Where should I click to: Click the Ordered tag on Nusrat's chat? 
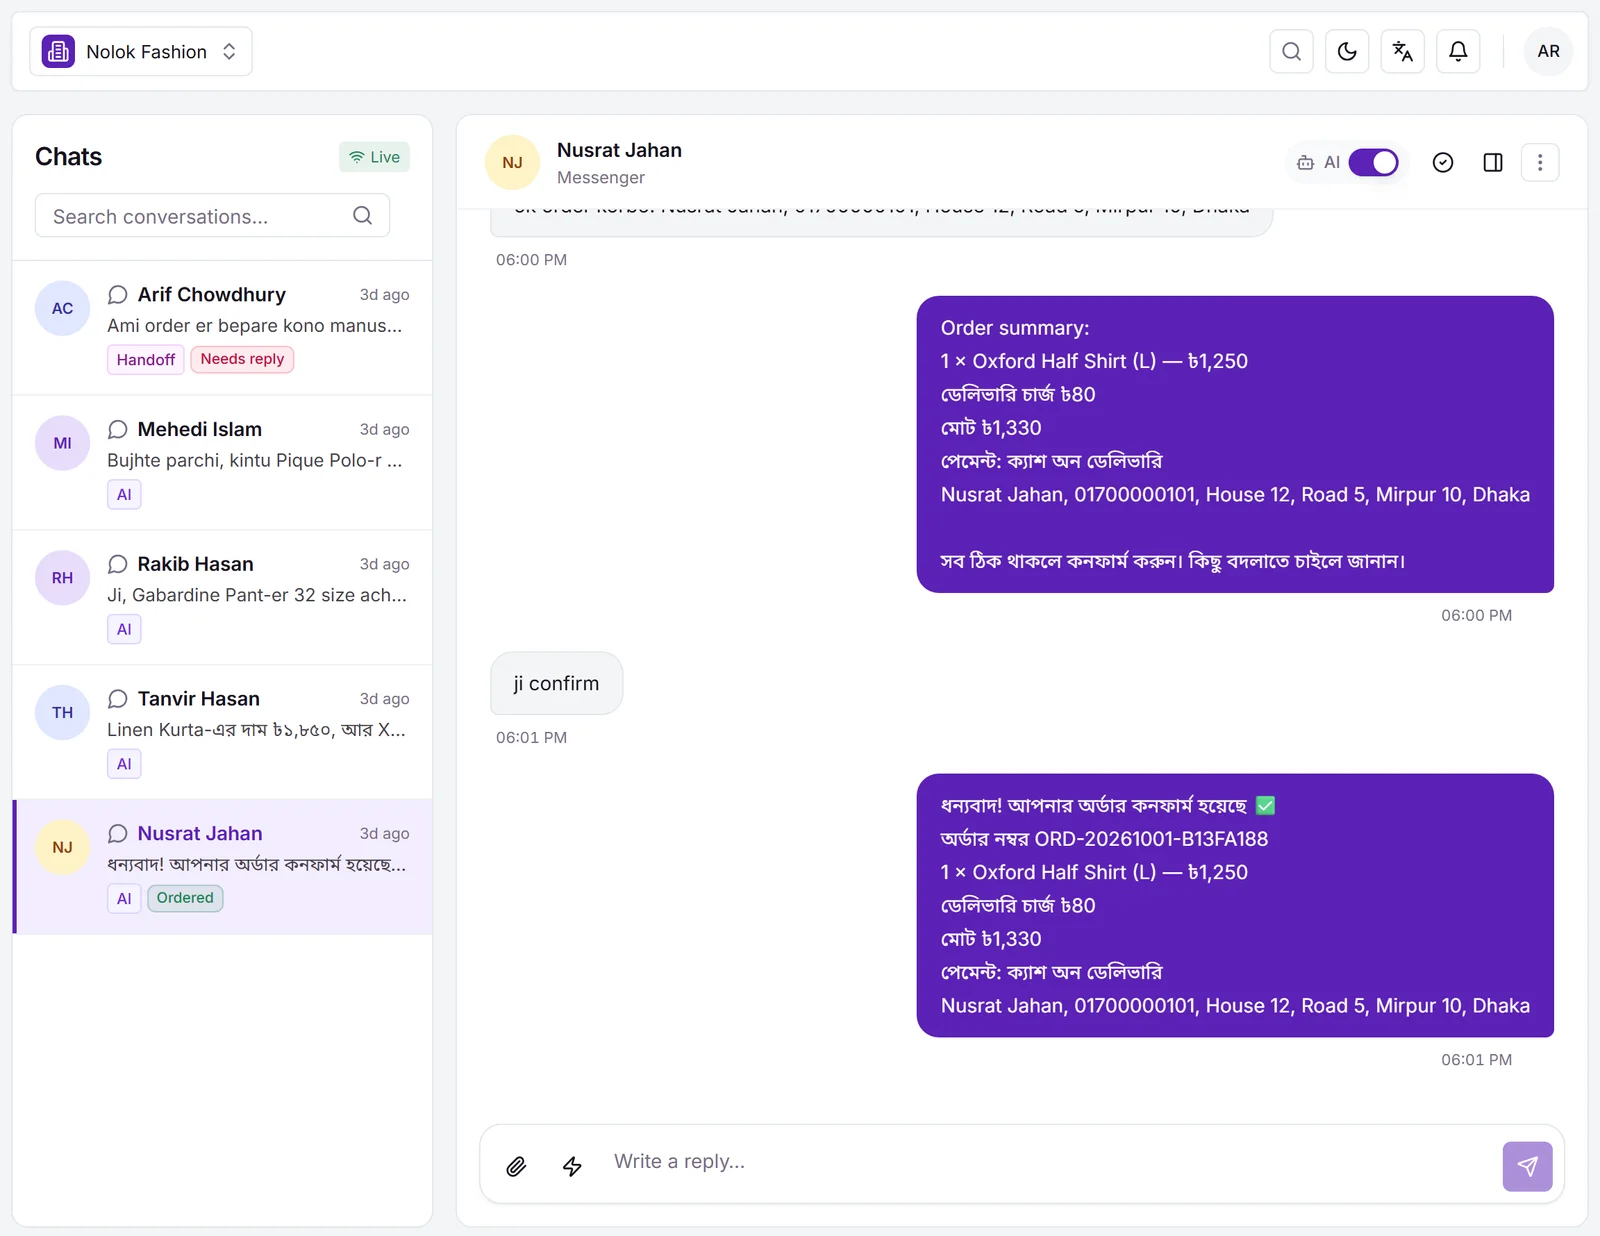[x=185, y=898]
